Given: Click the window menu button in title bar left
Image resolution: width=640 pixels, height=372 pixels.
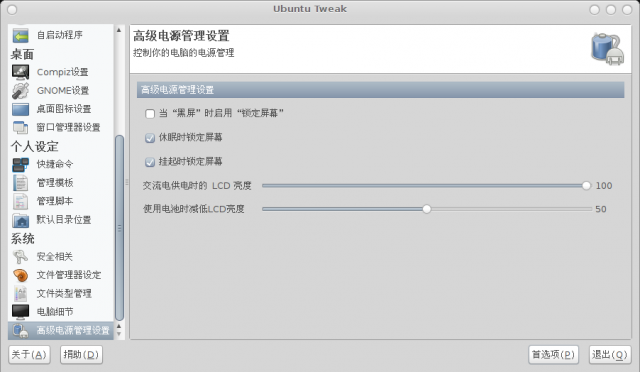Looking at the screenshot, I should point(12,9).
